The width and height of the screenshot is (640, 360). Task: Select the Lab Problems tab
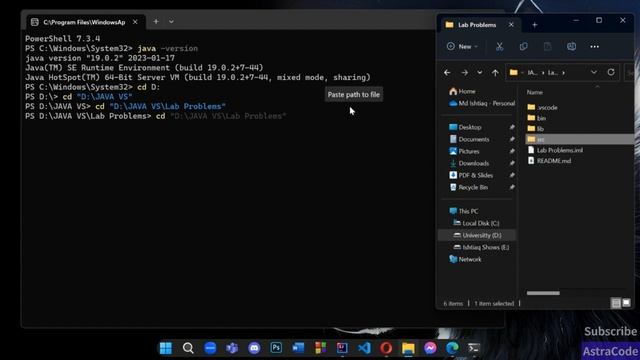click(x=478, y=25)
